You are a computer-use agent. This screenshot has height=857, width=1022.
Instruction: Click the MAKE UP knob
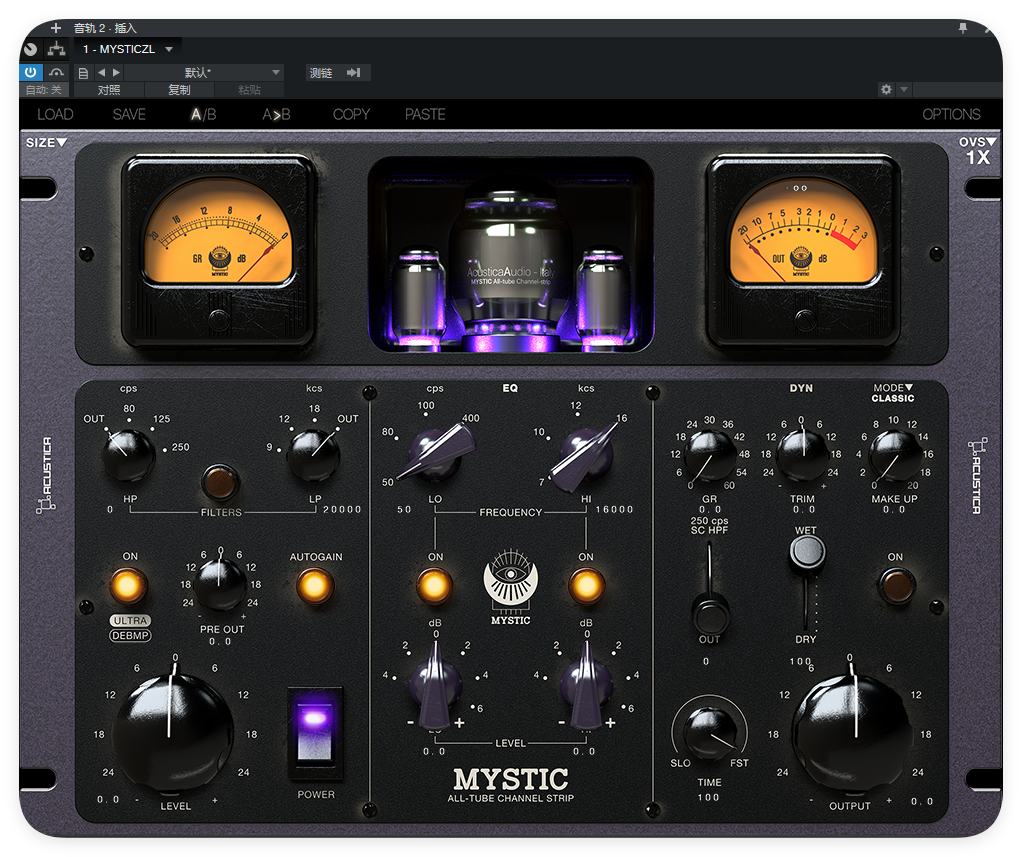click(895, 456)
